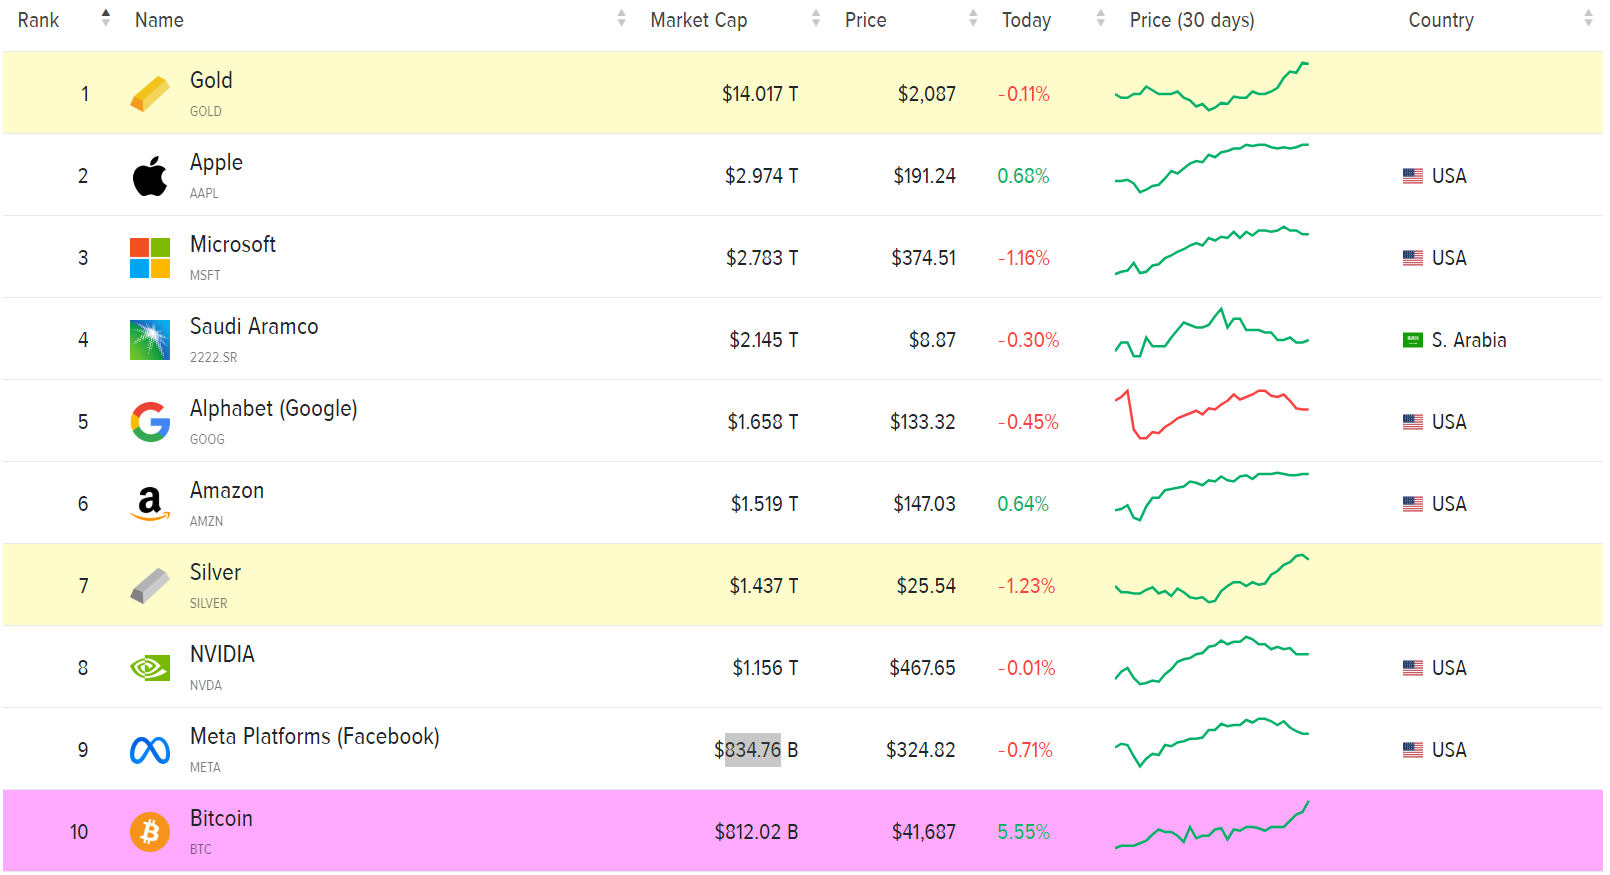Click Silver's 30-day price chart

click(x=1212, y=578)
